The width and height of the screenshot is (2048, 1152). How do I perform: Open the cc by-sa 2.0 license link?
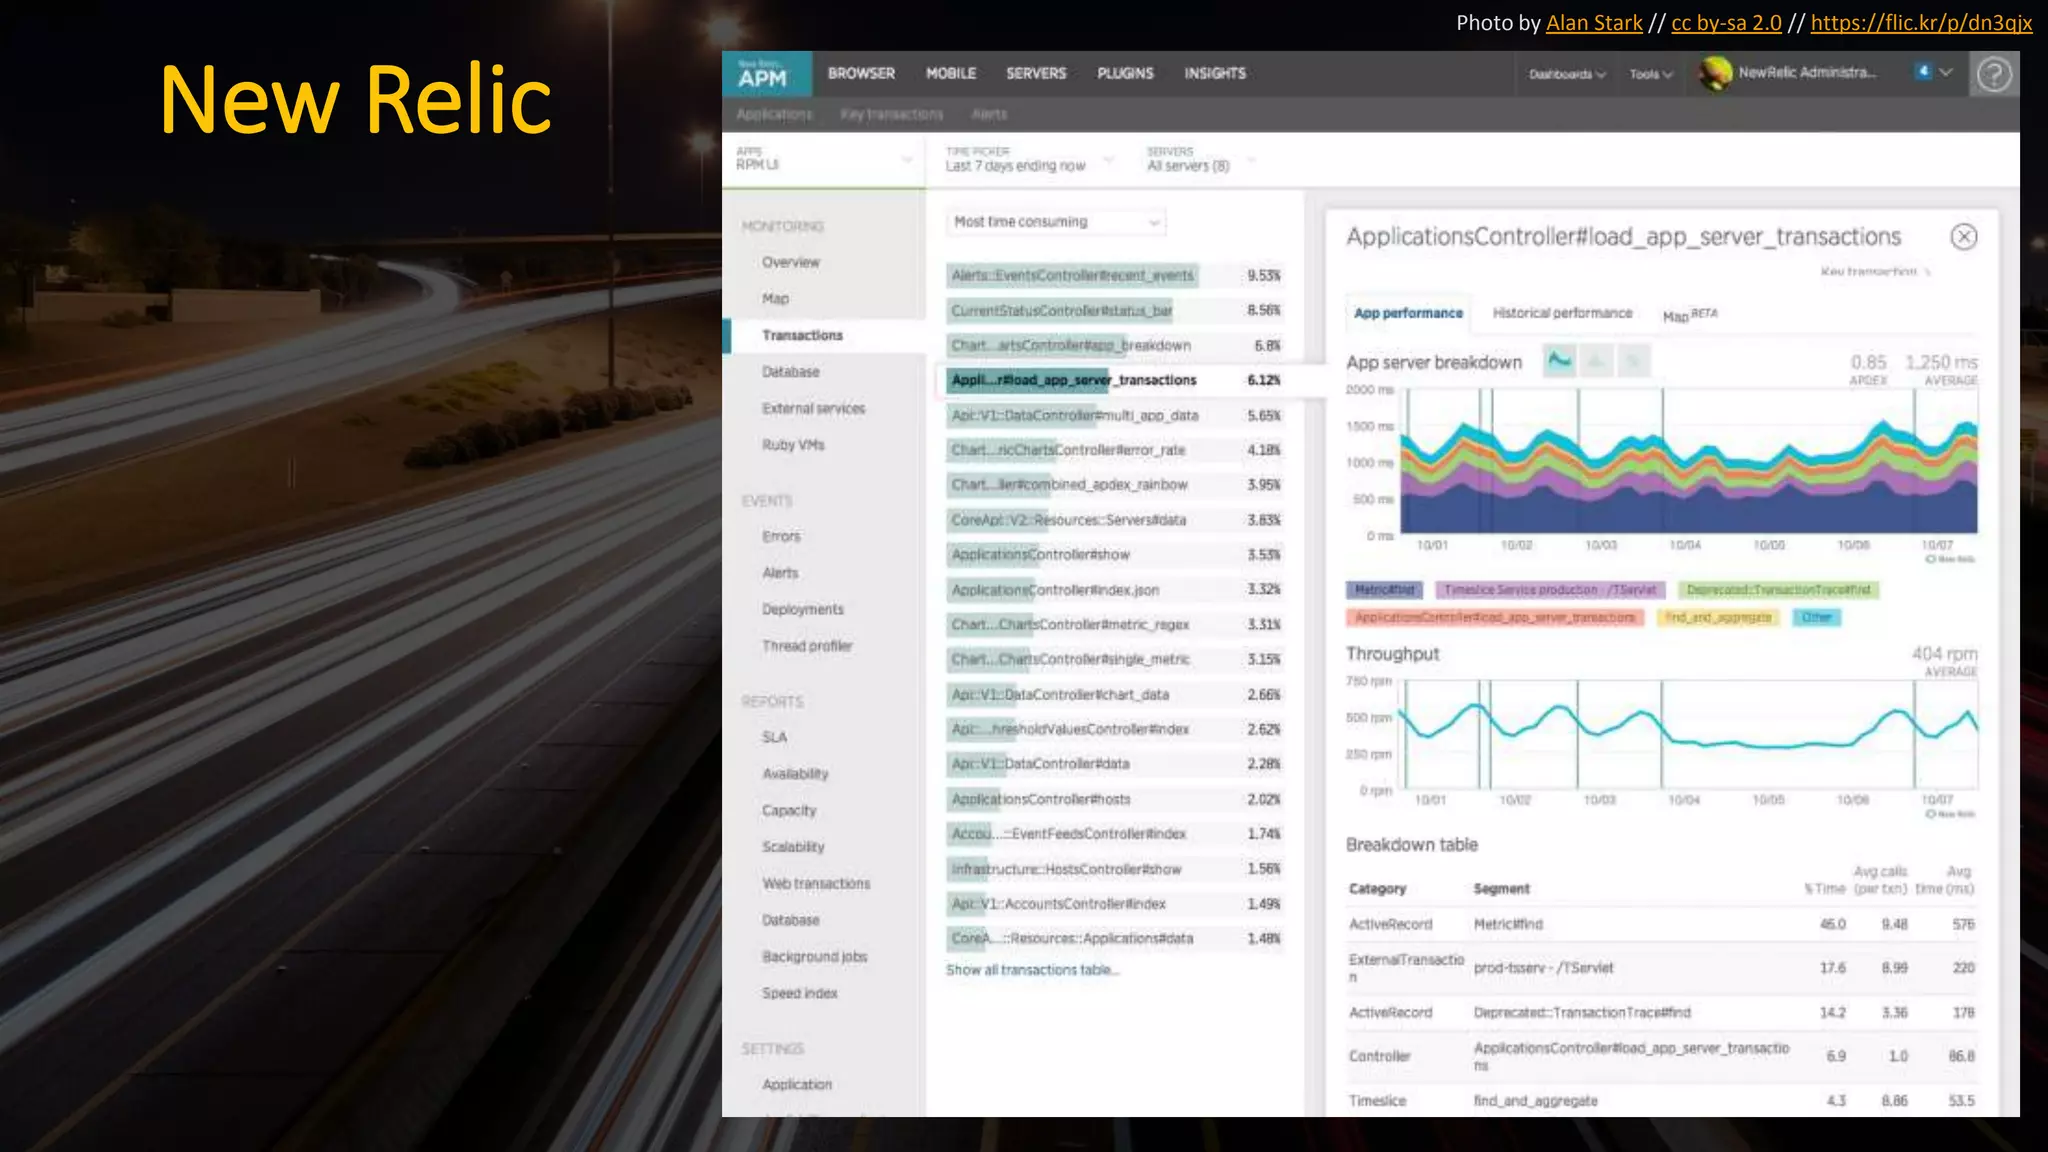[x=1726, y=23]
